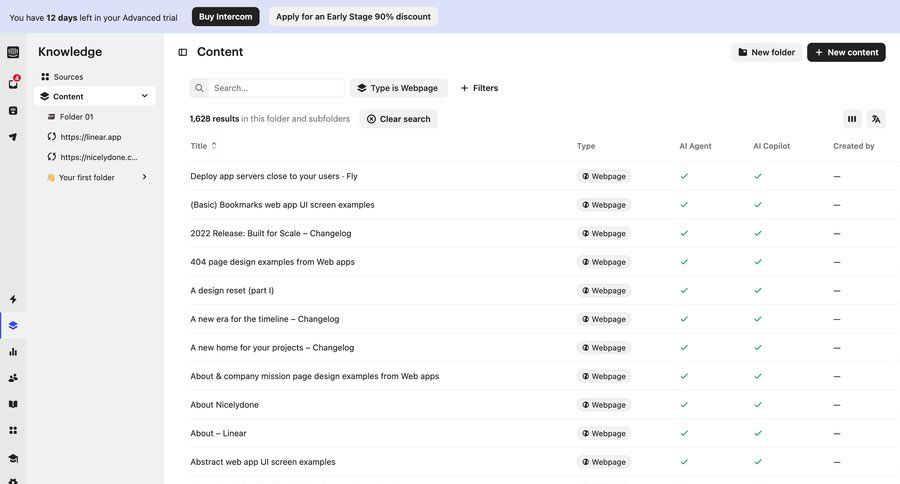900x484 pixels.
Task: Open 2022 Release: Built for Scale – Changelog
Action: tap(271, 234)
